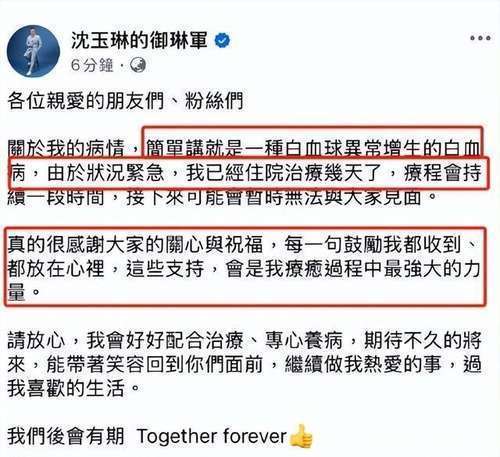Click the English text Together forever
Viewport: 500px width, 457px height.
212,436
